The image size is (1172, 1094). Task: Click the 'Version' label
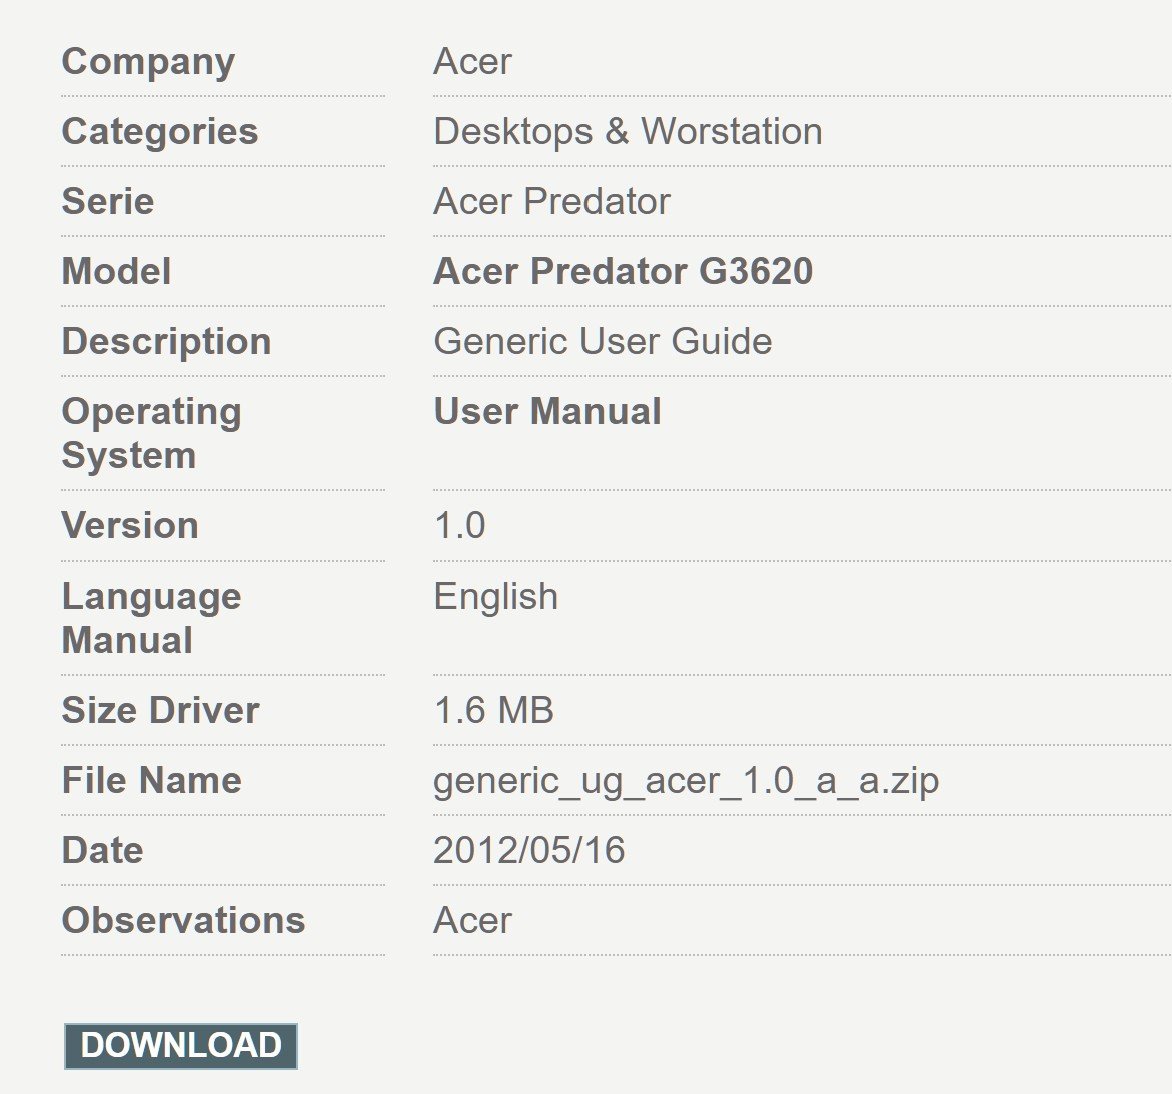[130, 526]
